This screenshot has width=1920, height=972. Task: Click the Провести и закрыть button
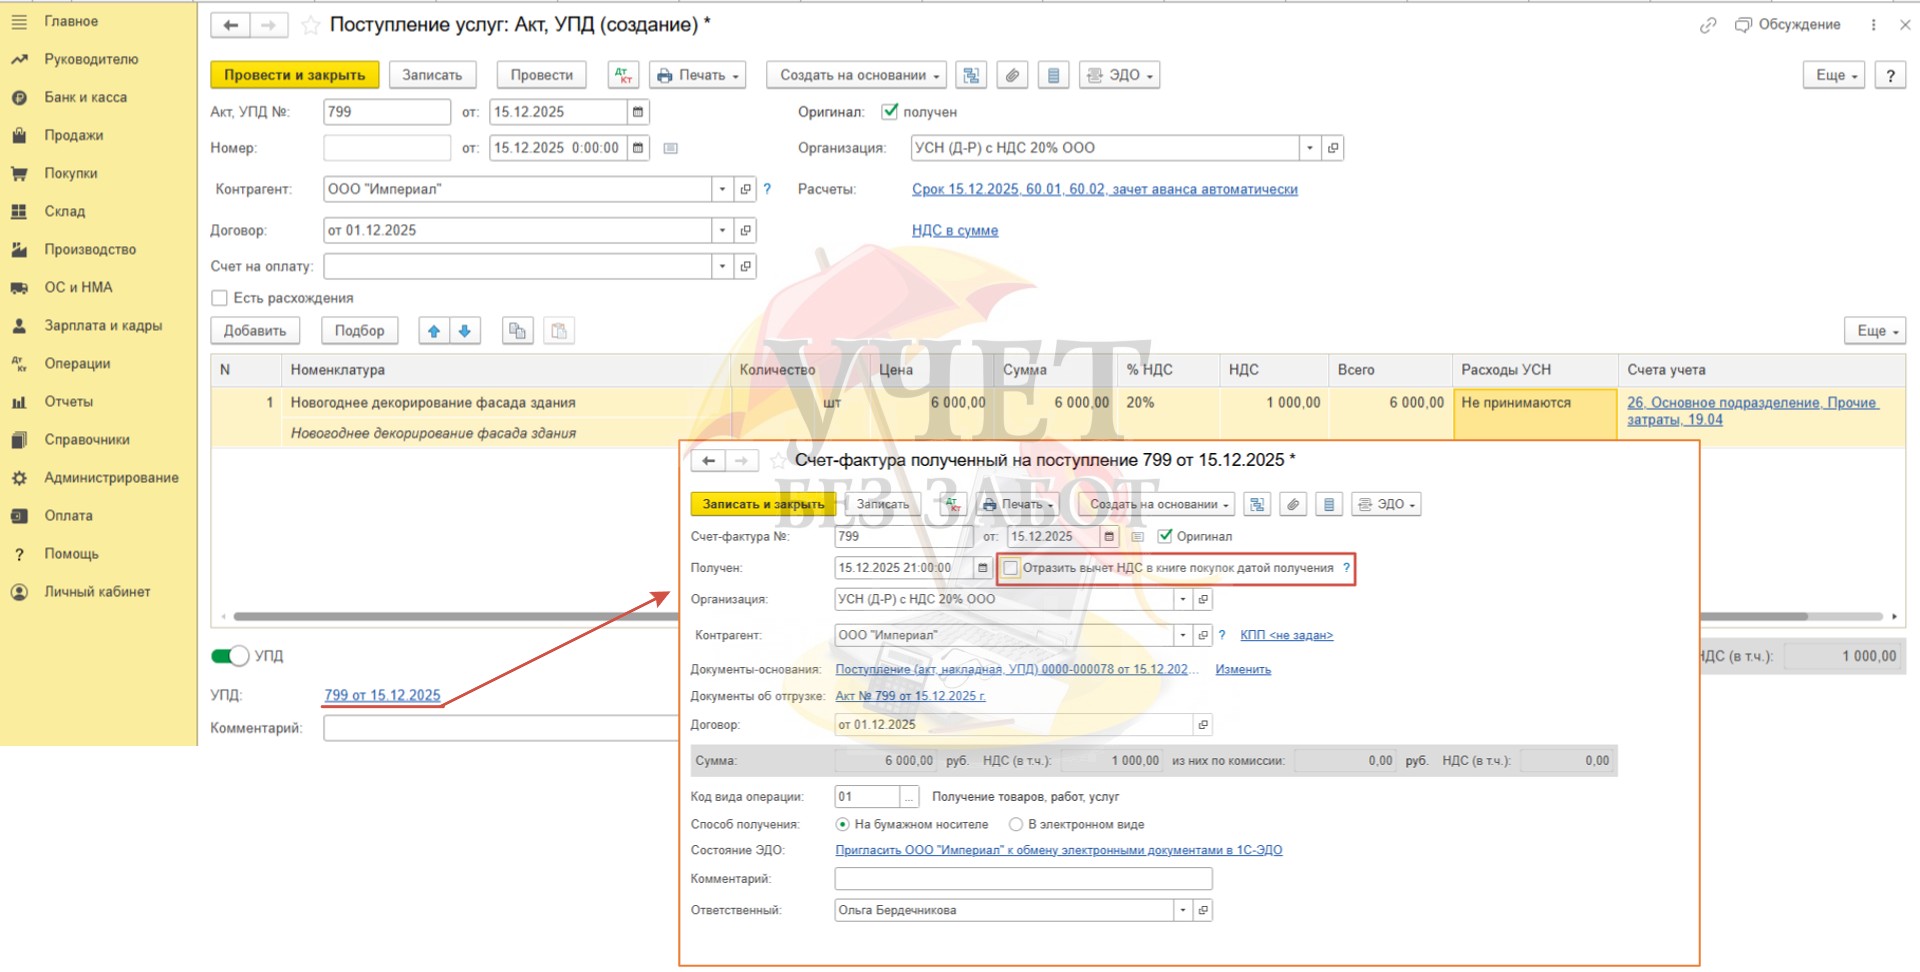[x=294, y=75]
